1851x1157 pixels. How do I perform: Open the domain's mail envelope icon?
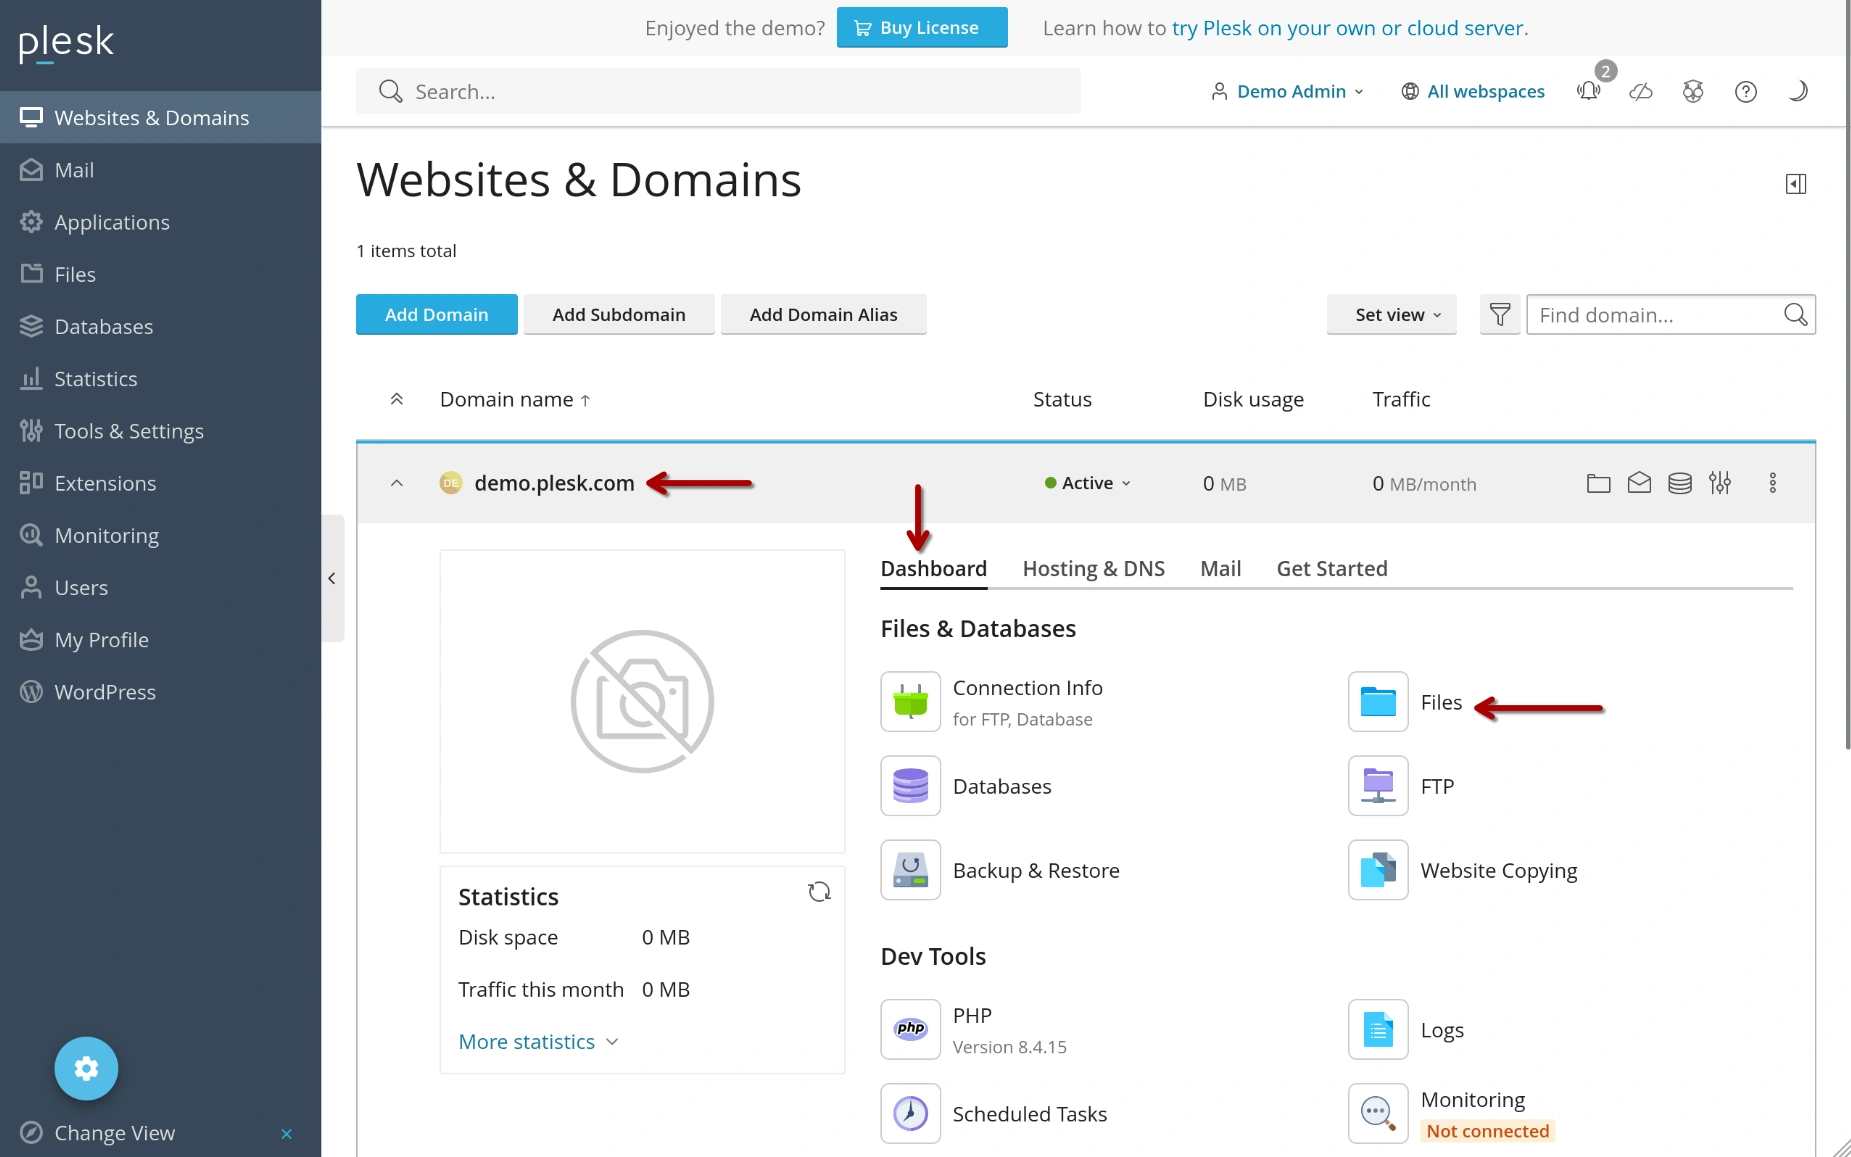pos(1639,484)
